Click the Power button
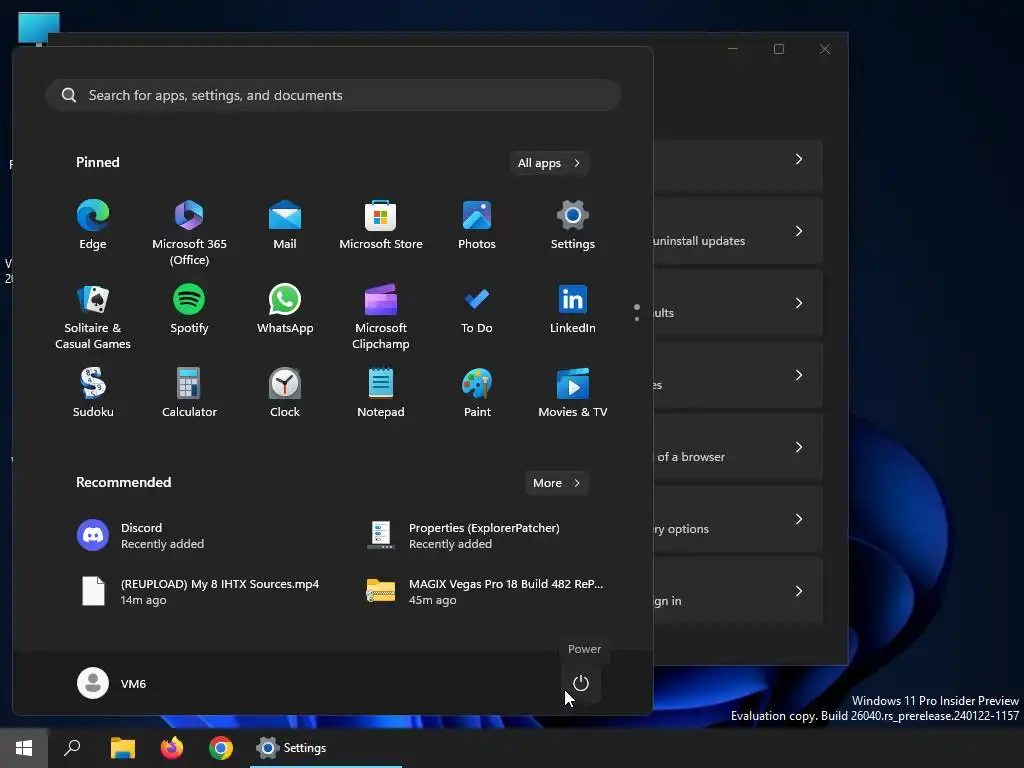Screen dimensions: 1024x768 tap(581, 683)
